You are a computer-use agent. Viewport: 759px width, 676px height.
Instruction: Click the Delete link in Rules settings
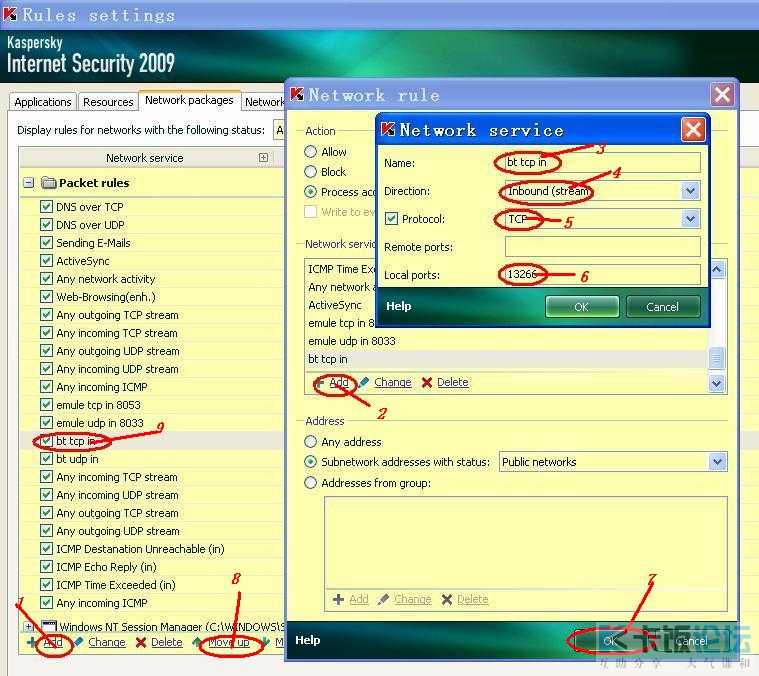point(167,642)
